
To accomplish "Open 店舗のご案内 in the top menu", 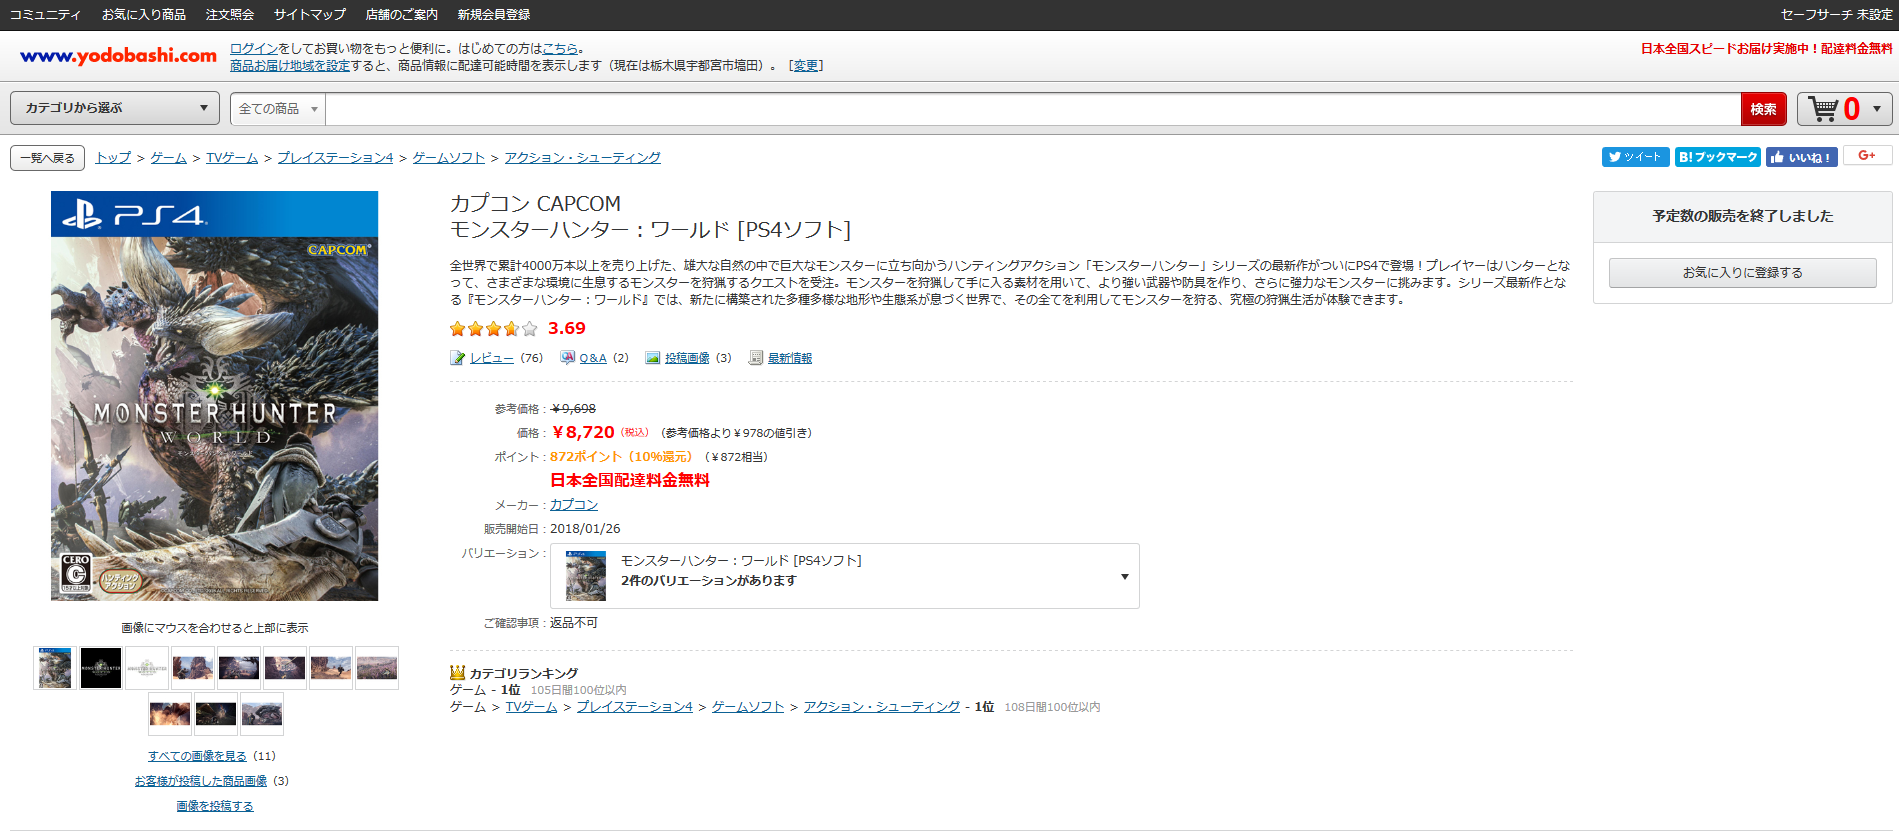I will coord(402,15).
